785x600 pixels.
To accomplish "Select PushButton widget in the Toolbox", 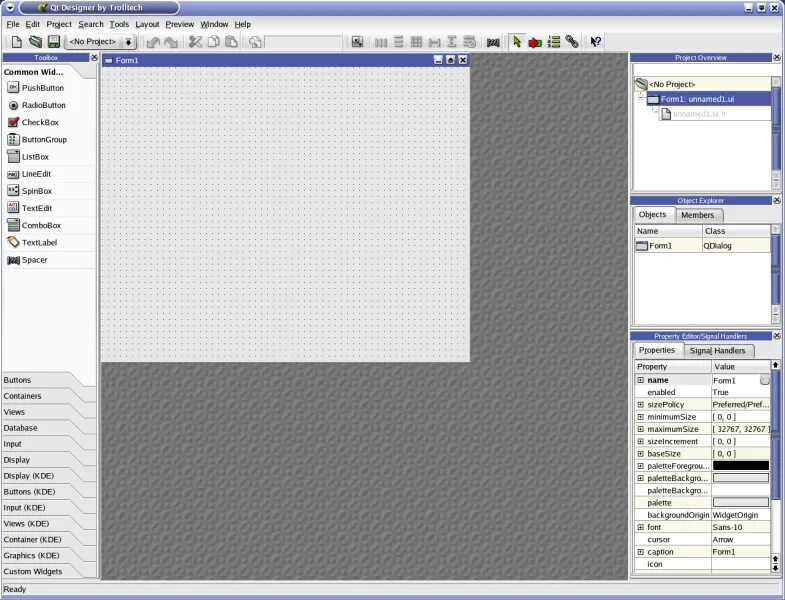I will (49, 88).
